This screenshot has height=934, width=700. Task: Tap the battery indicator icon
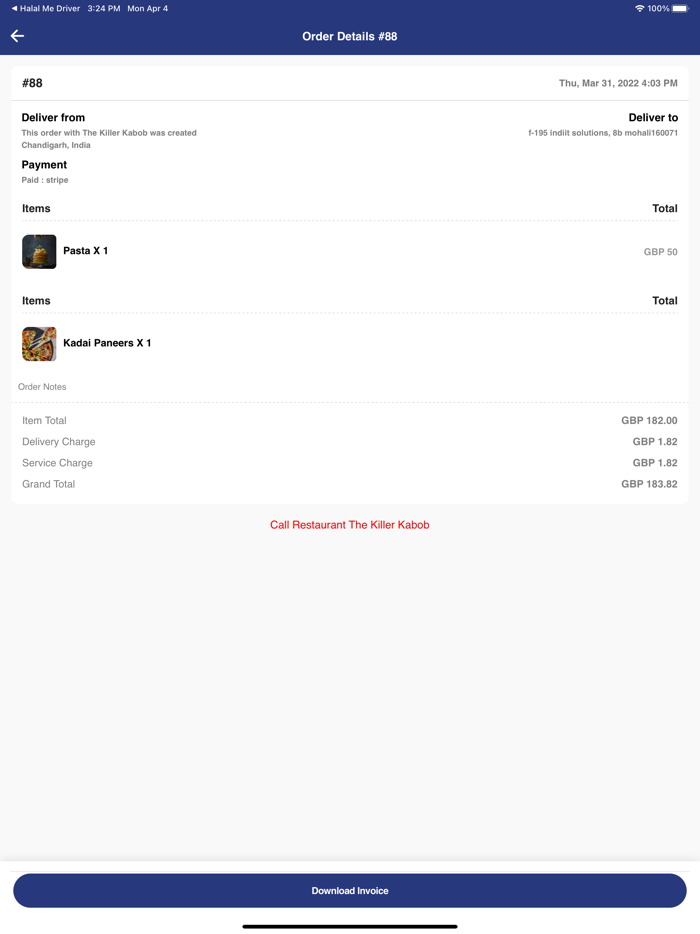pyautogui.click(x=680, y=8)
